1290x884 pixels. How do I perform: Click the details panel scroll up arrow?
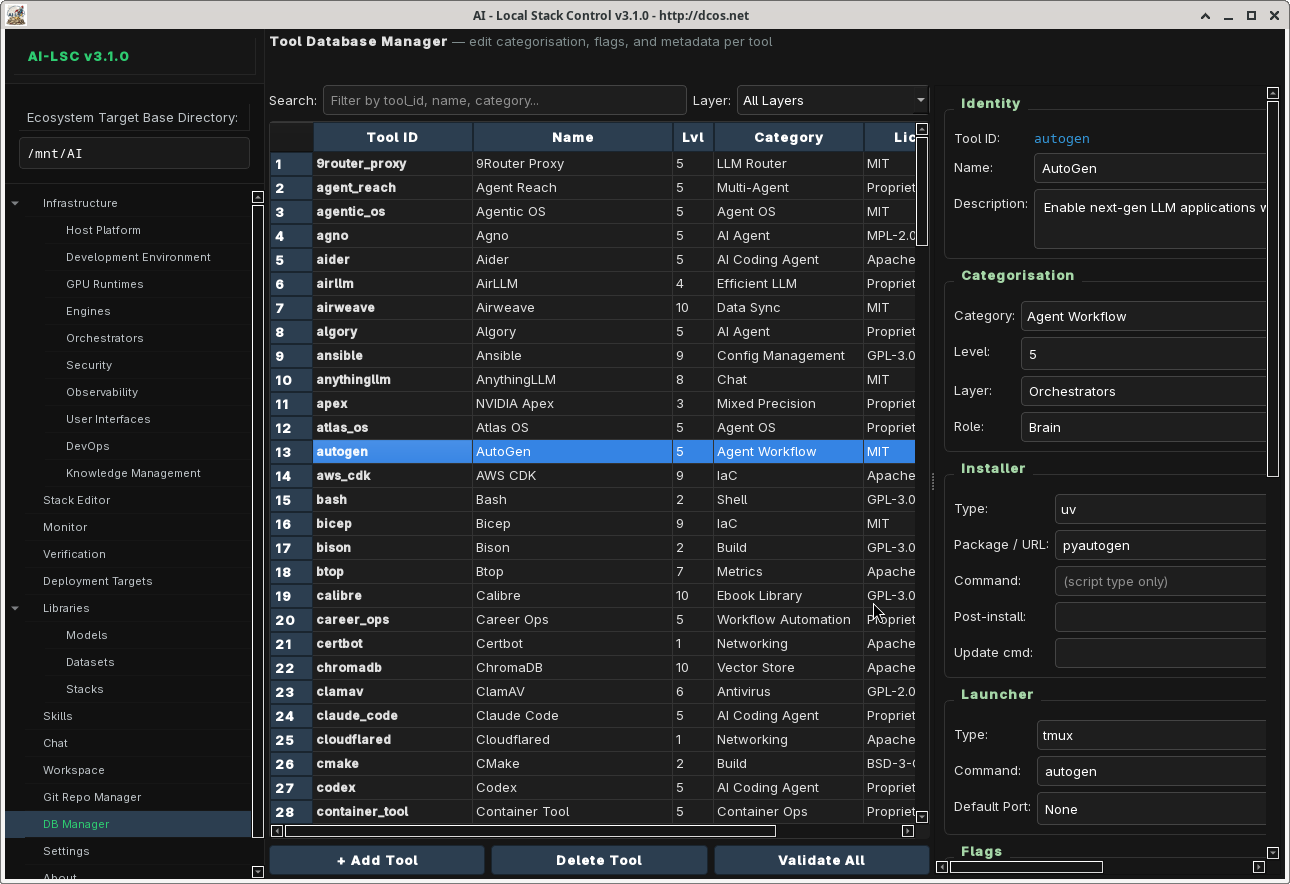point(1273,93)
